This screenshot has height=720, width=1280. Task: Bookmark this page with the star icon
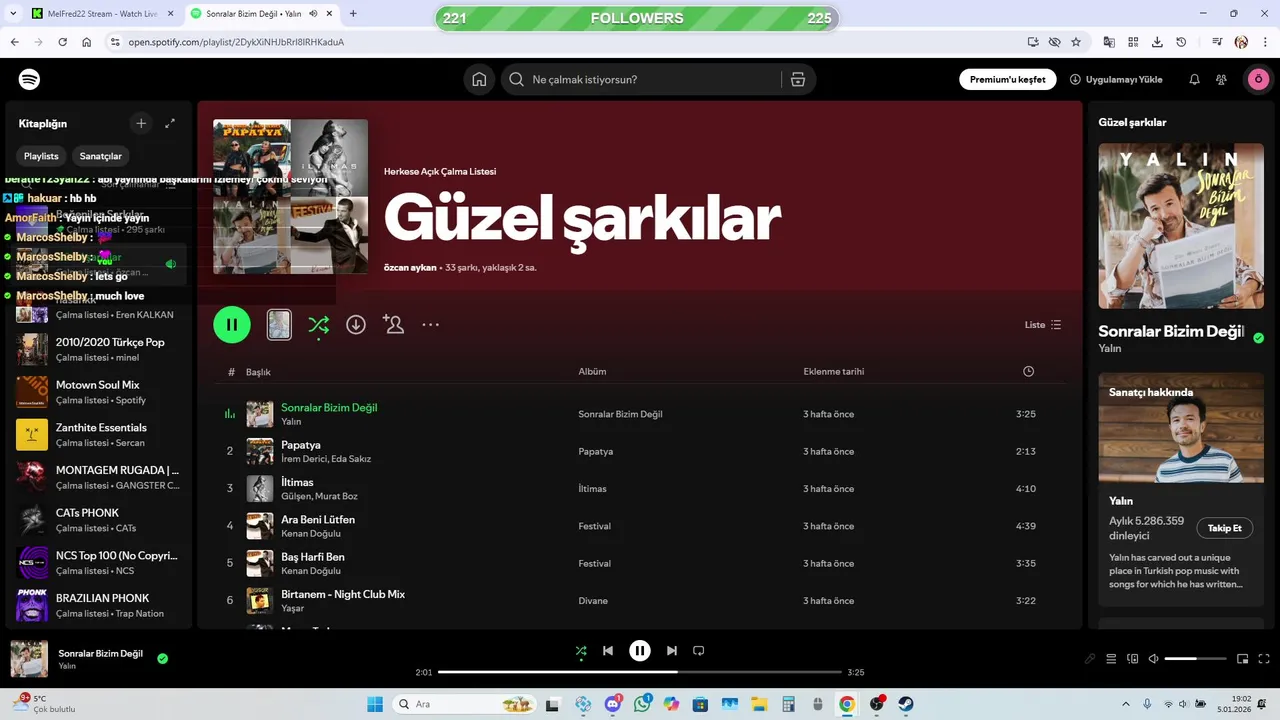click(x=1076, y=42)
